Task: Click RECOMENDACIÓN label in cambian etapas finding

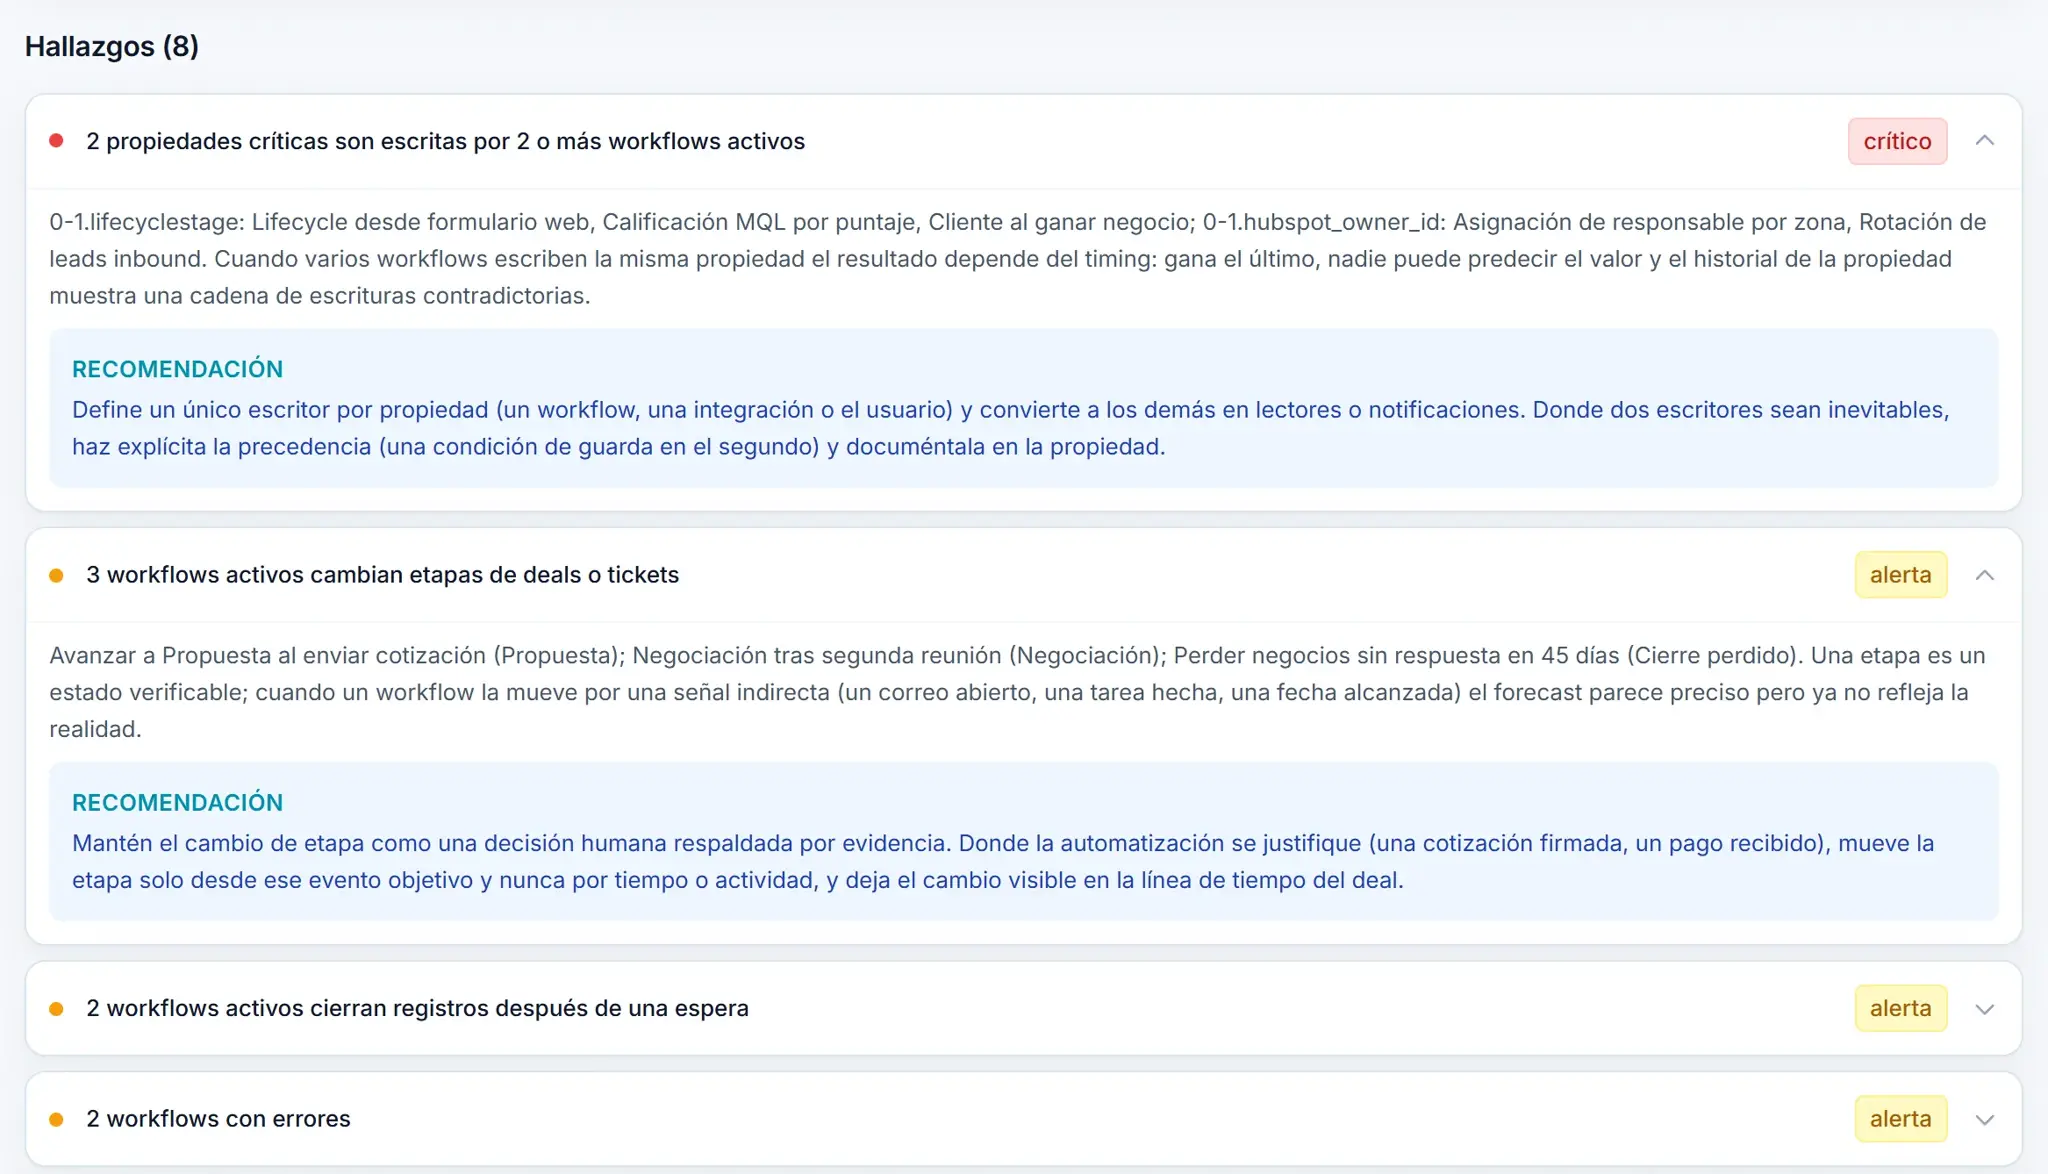Action: (177, 803)
